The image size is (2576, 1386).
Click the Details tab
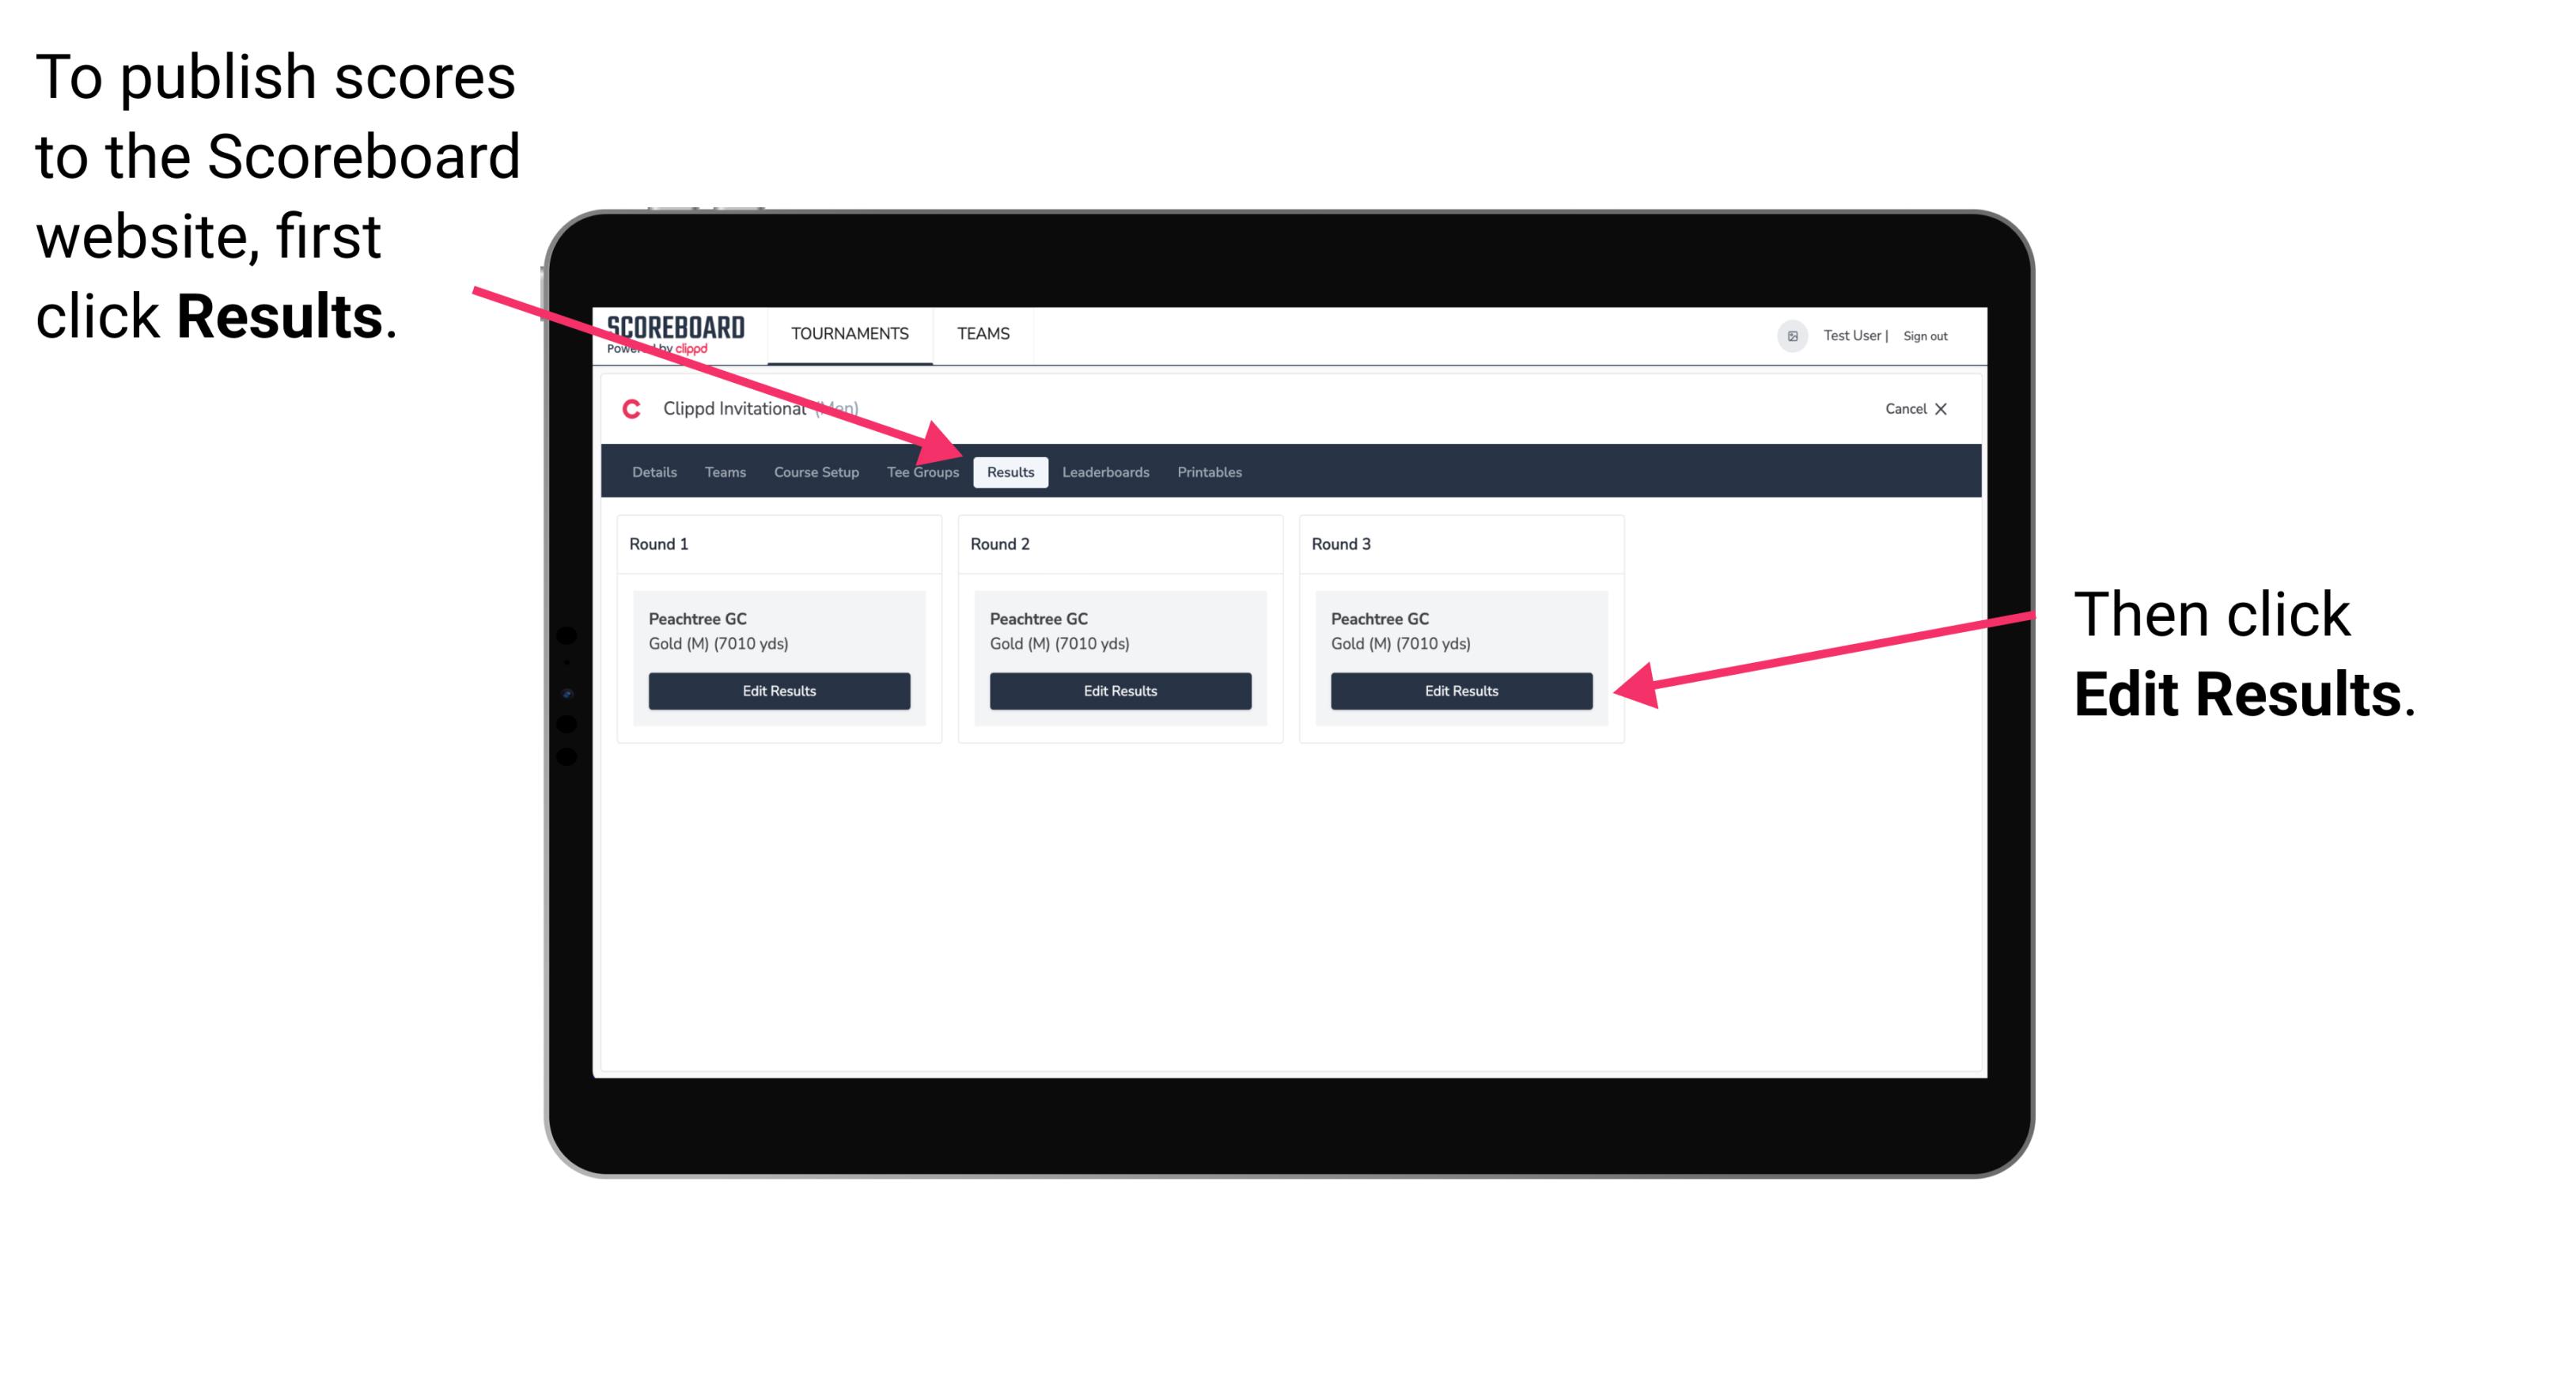tap(656, 473)
